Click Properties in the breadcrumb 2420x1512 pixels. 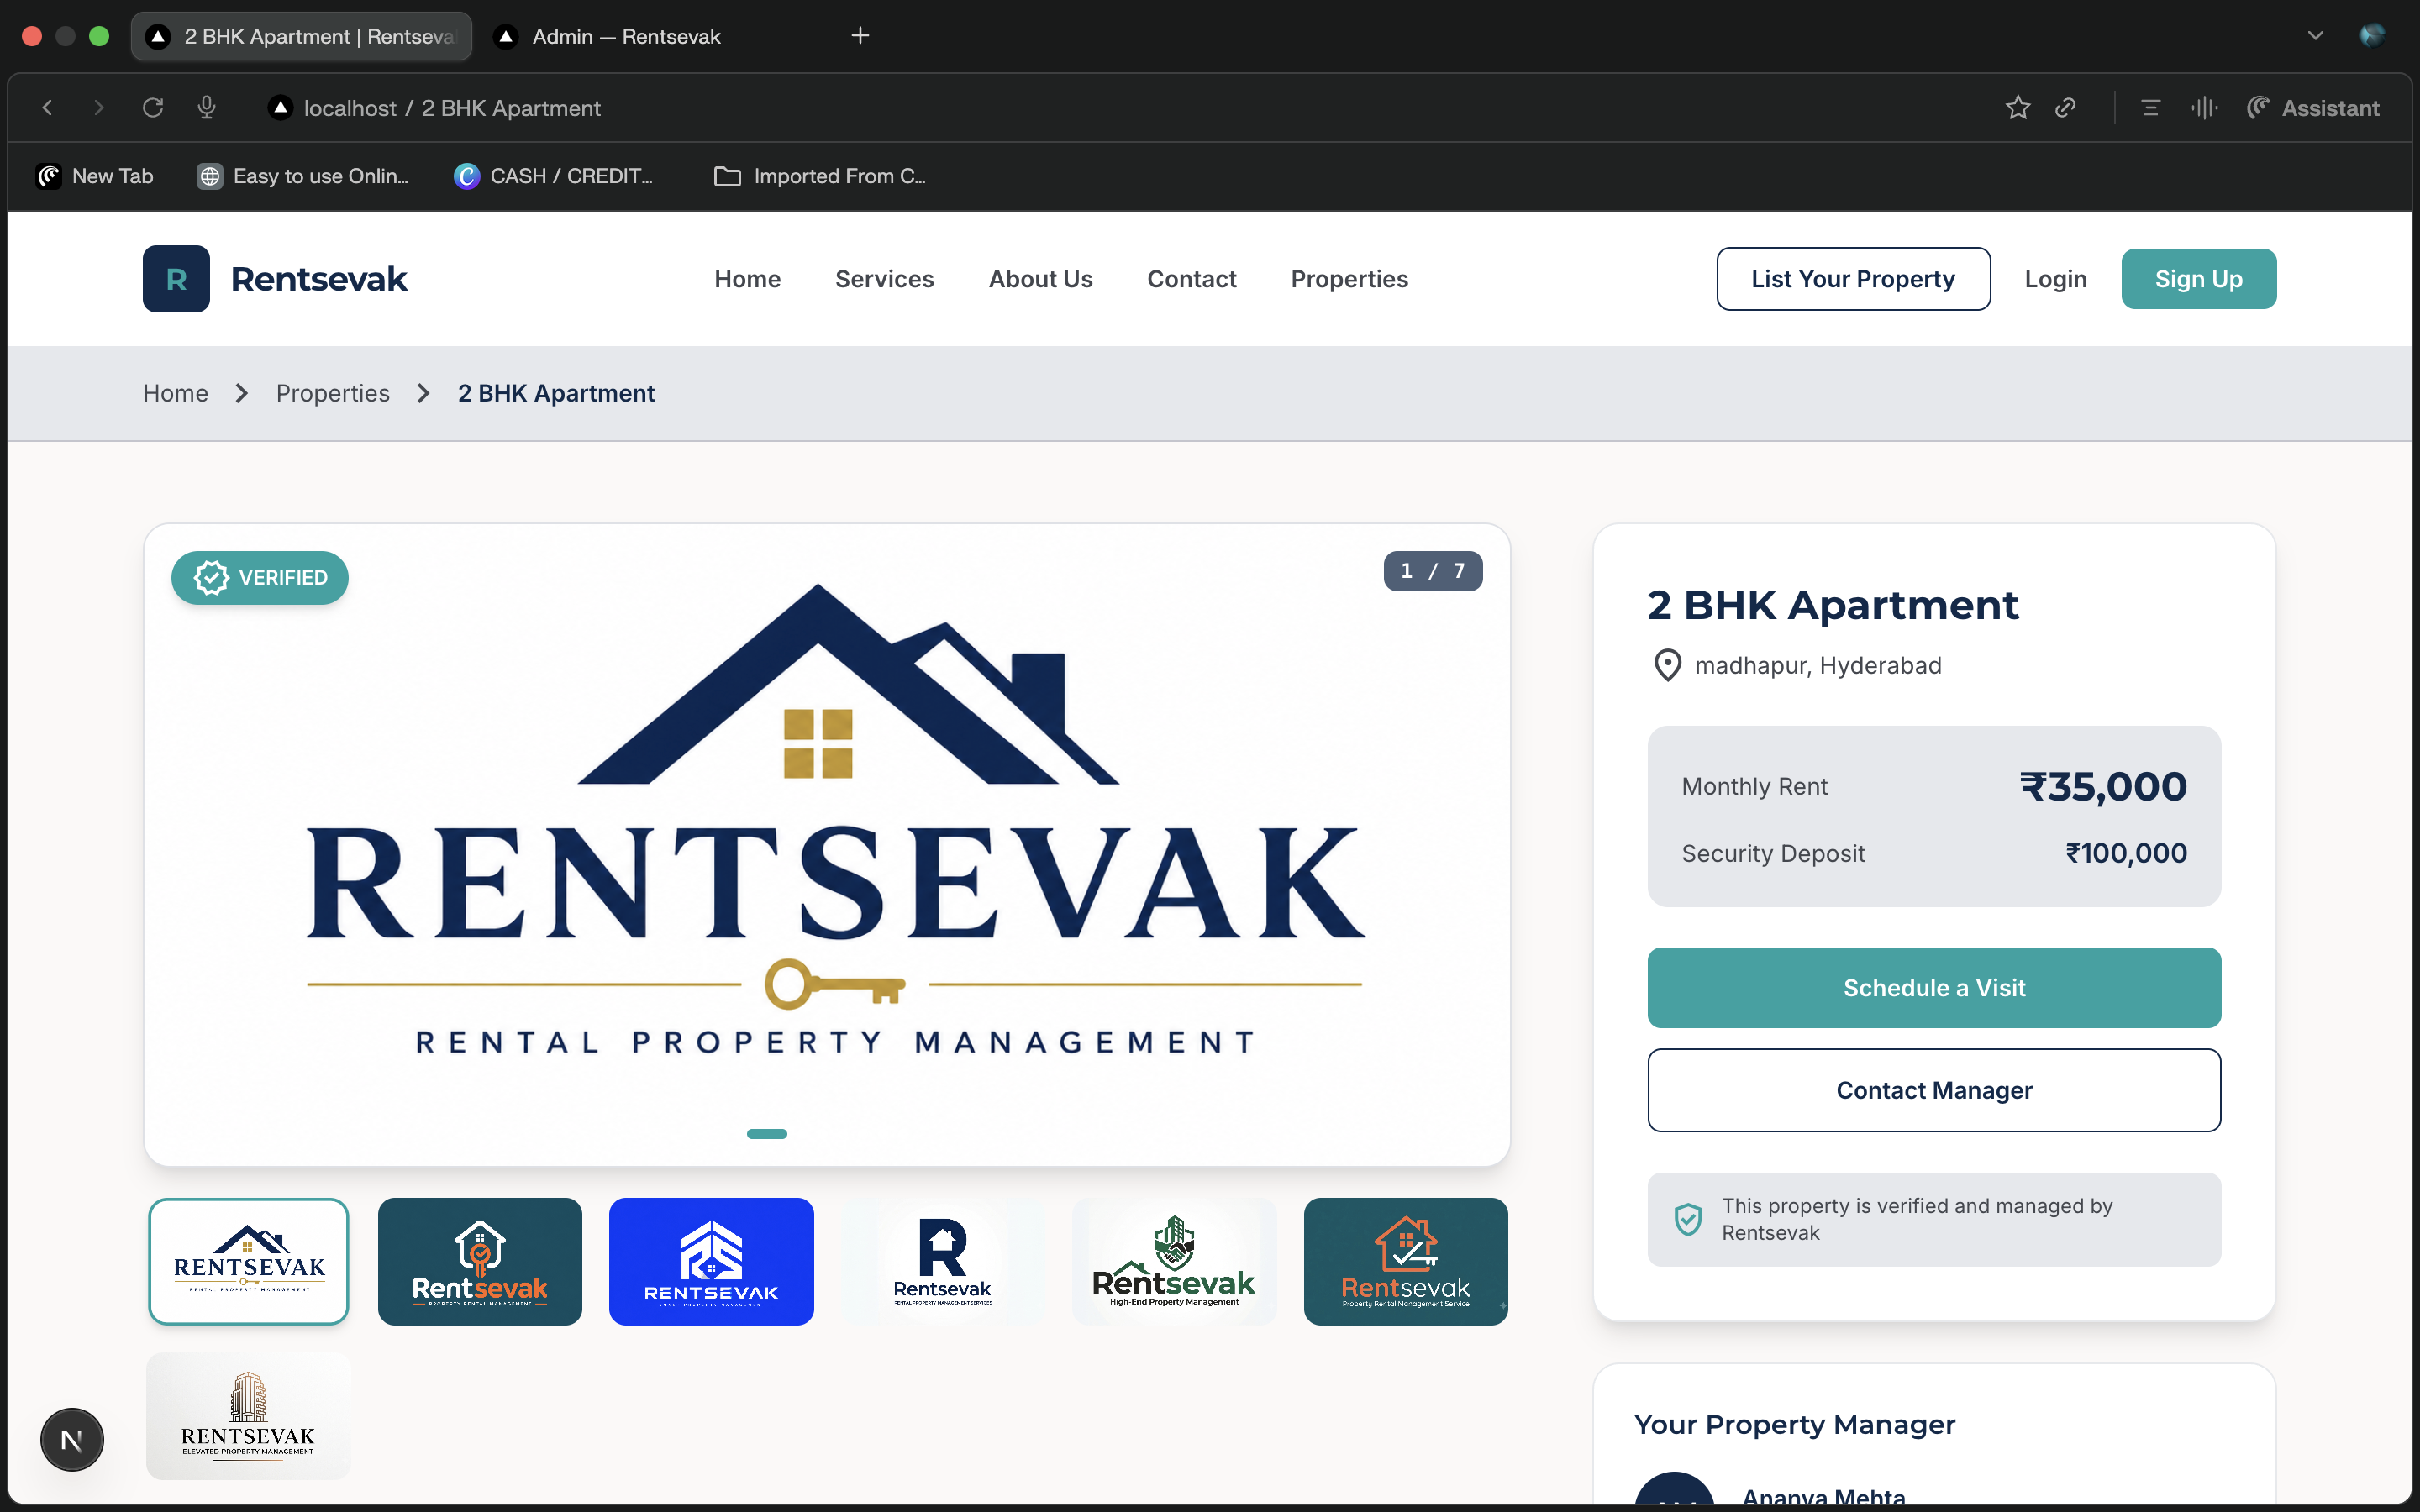tap(332, 393)
